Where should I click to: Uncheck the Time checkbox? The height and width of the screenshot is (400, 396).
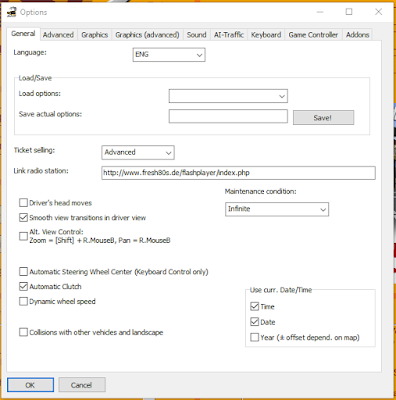[x=254, y=306]
